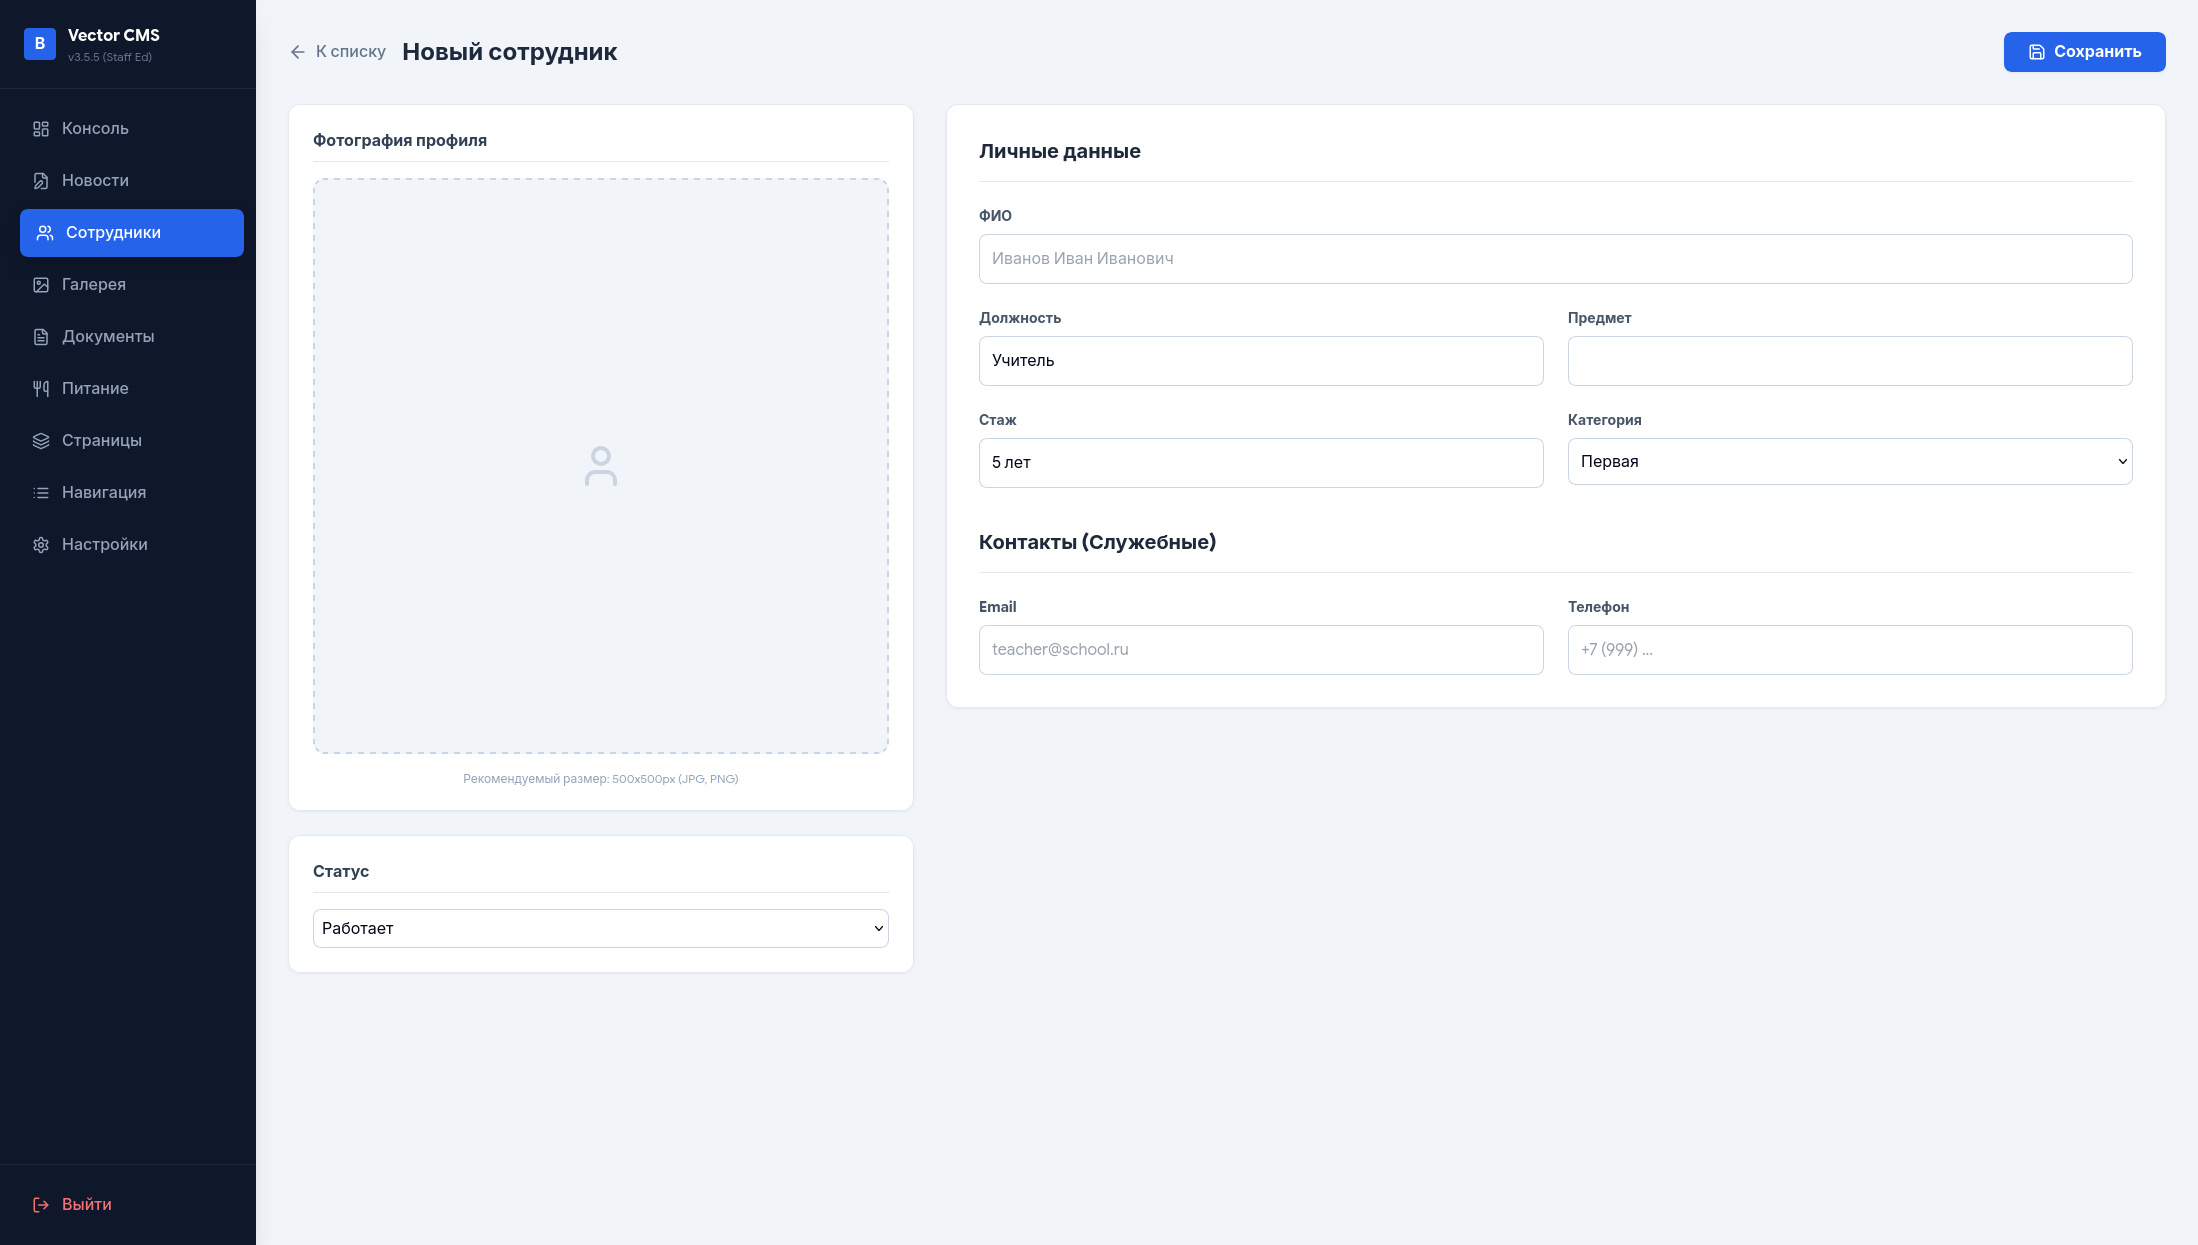Click into the Предмет field

pyautogui.click(x=1849, y=361)
